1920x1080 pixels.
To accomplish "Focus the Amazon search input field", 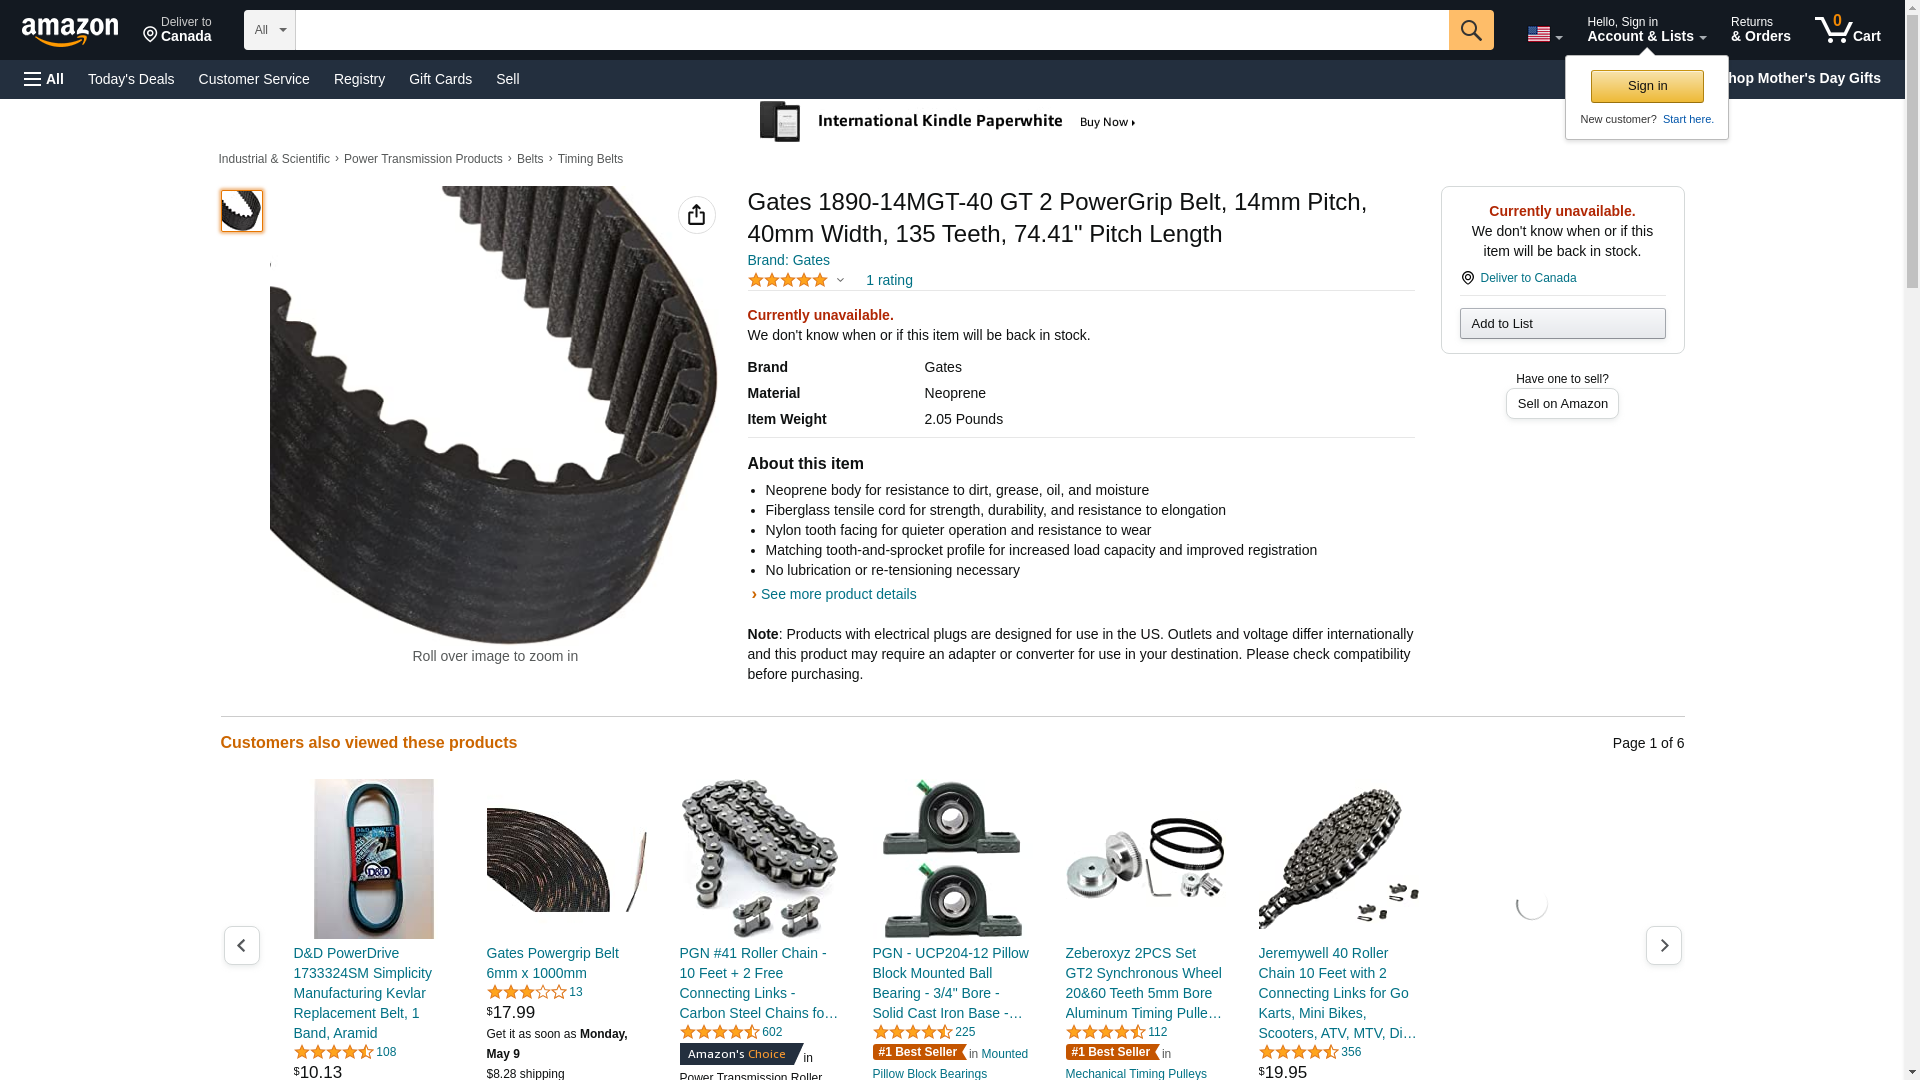I will (x=872, y=30).
